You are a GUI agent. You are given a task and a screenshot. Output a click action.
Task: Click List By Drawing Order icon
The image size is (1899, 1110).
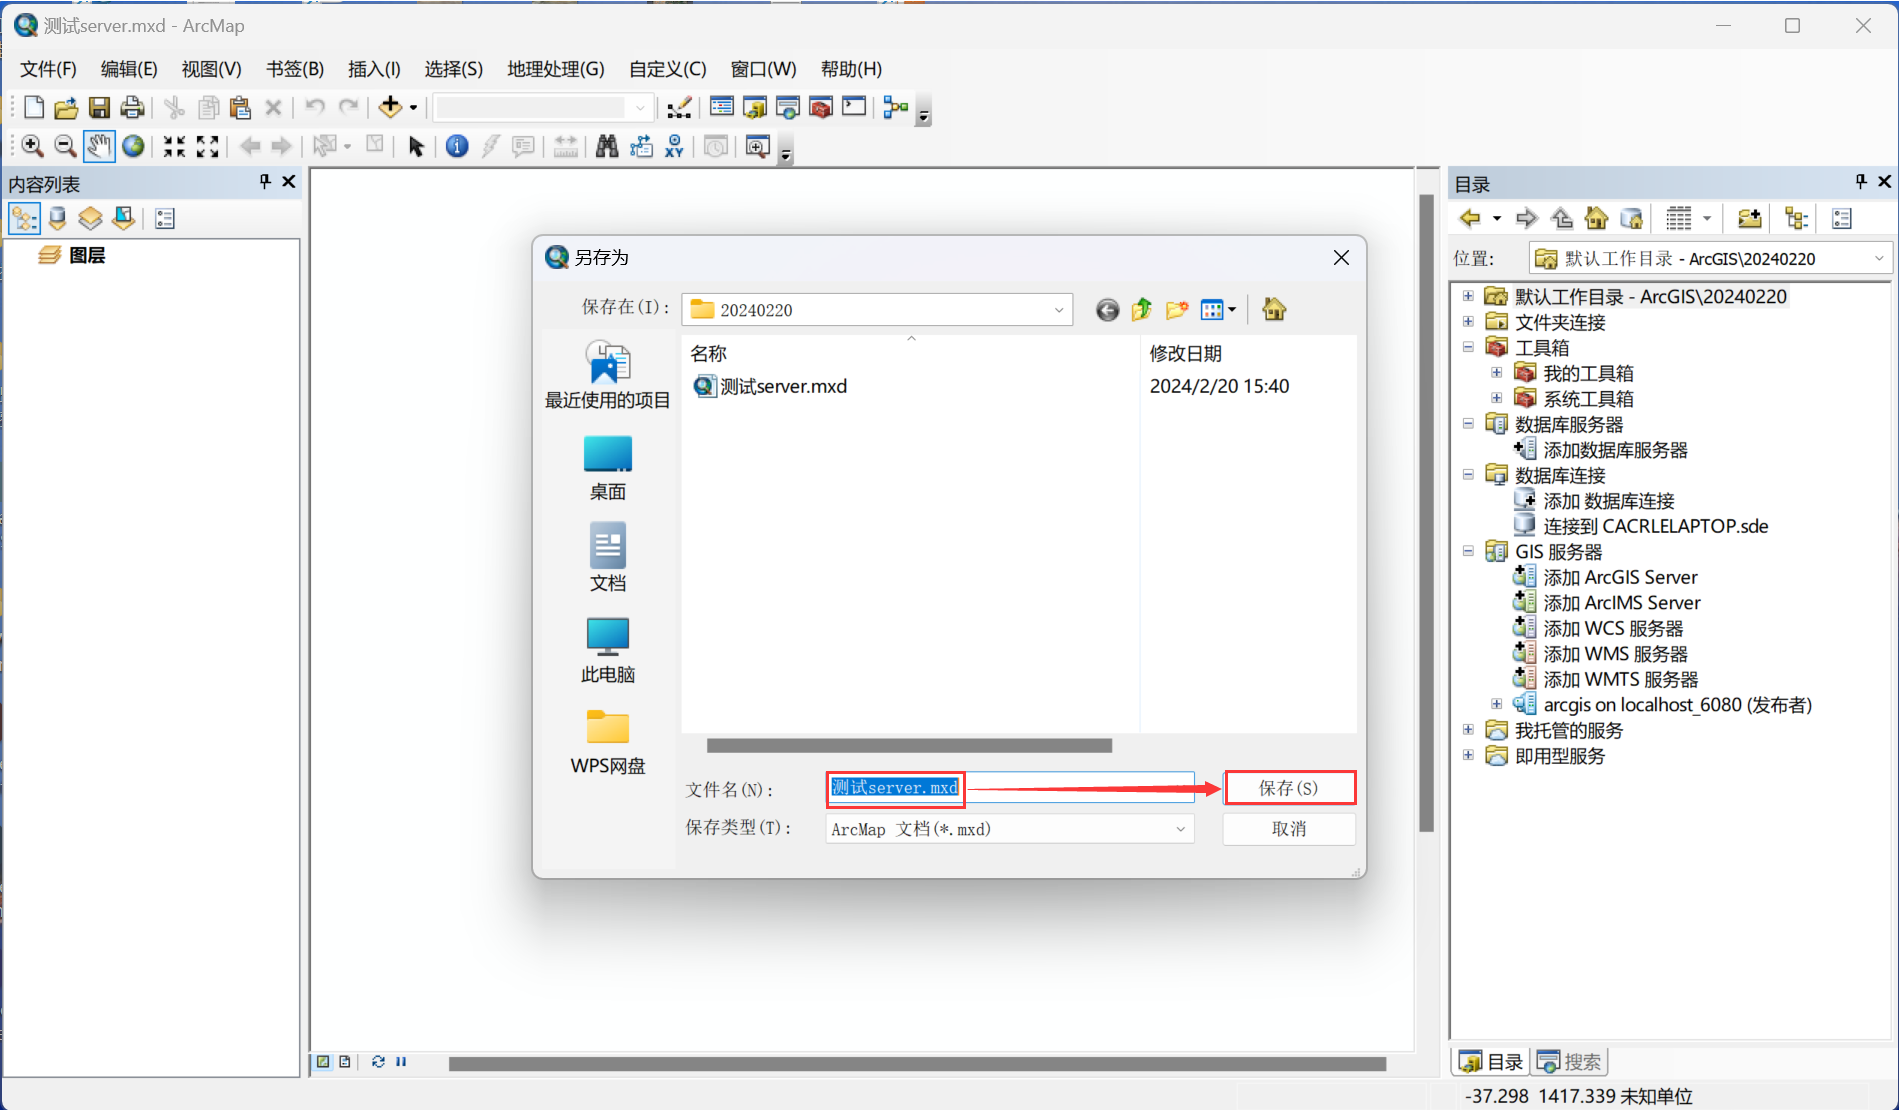[24, 218]
